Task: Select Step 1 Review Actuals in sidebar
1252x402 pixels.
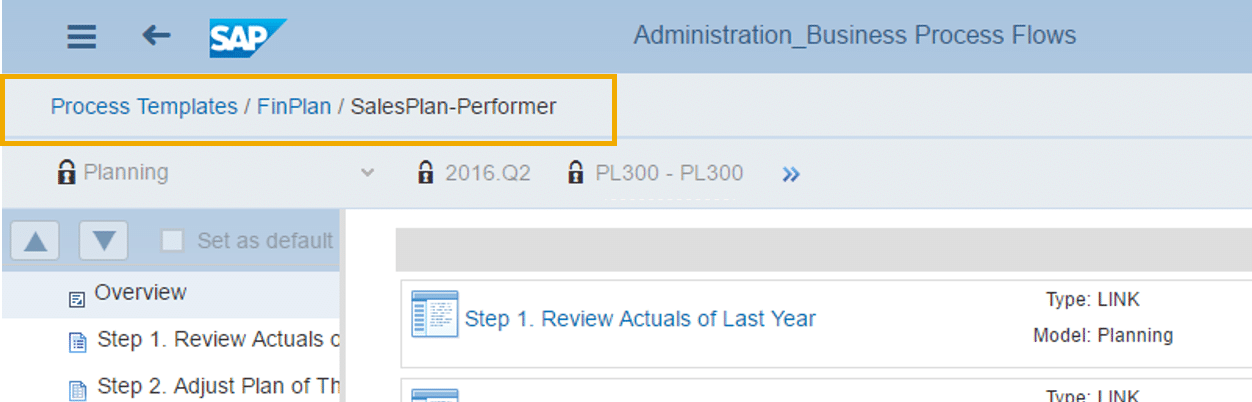Action: coord(210,340)
